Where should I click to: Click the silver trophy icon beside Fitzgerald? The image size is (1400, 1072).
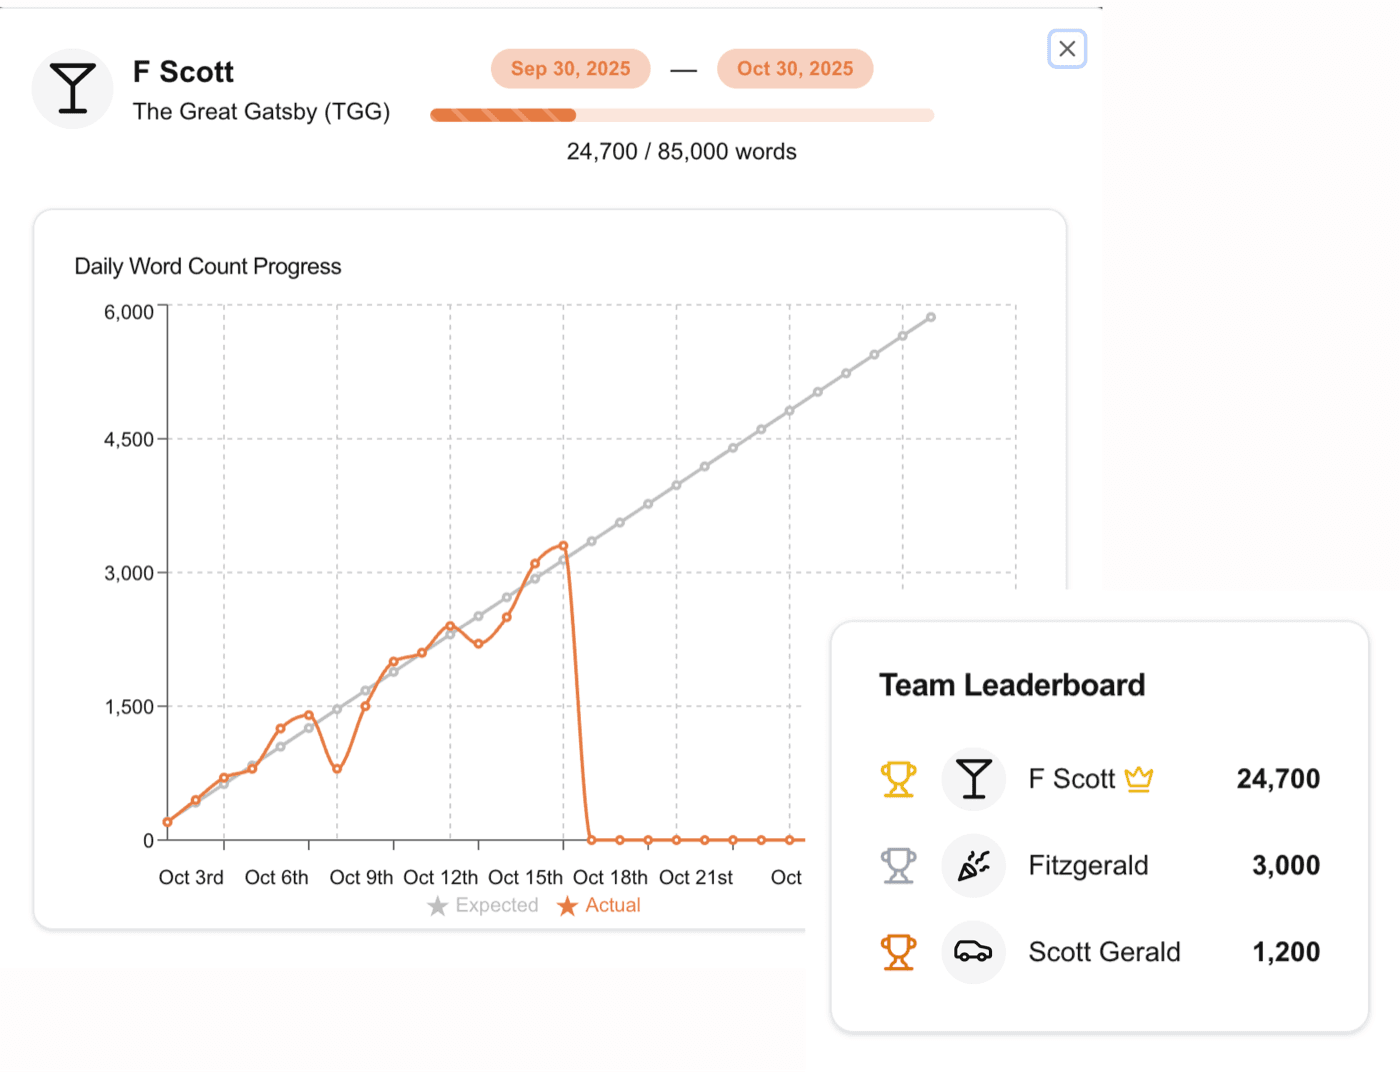898,866
